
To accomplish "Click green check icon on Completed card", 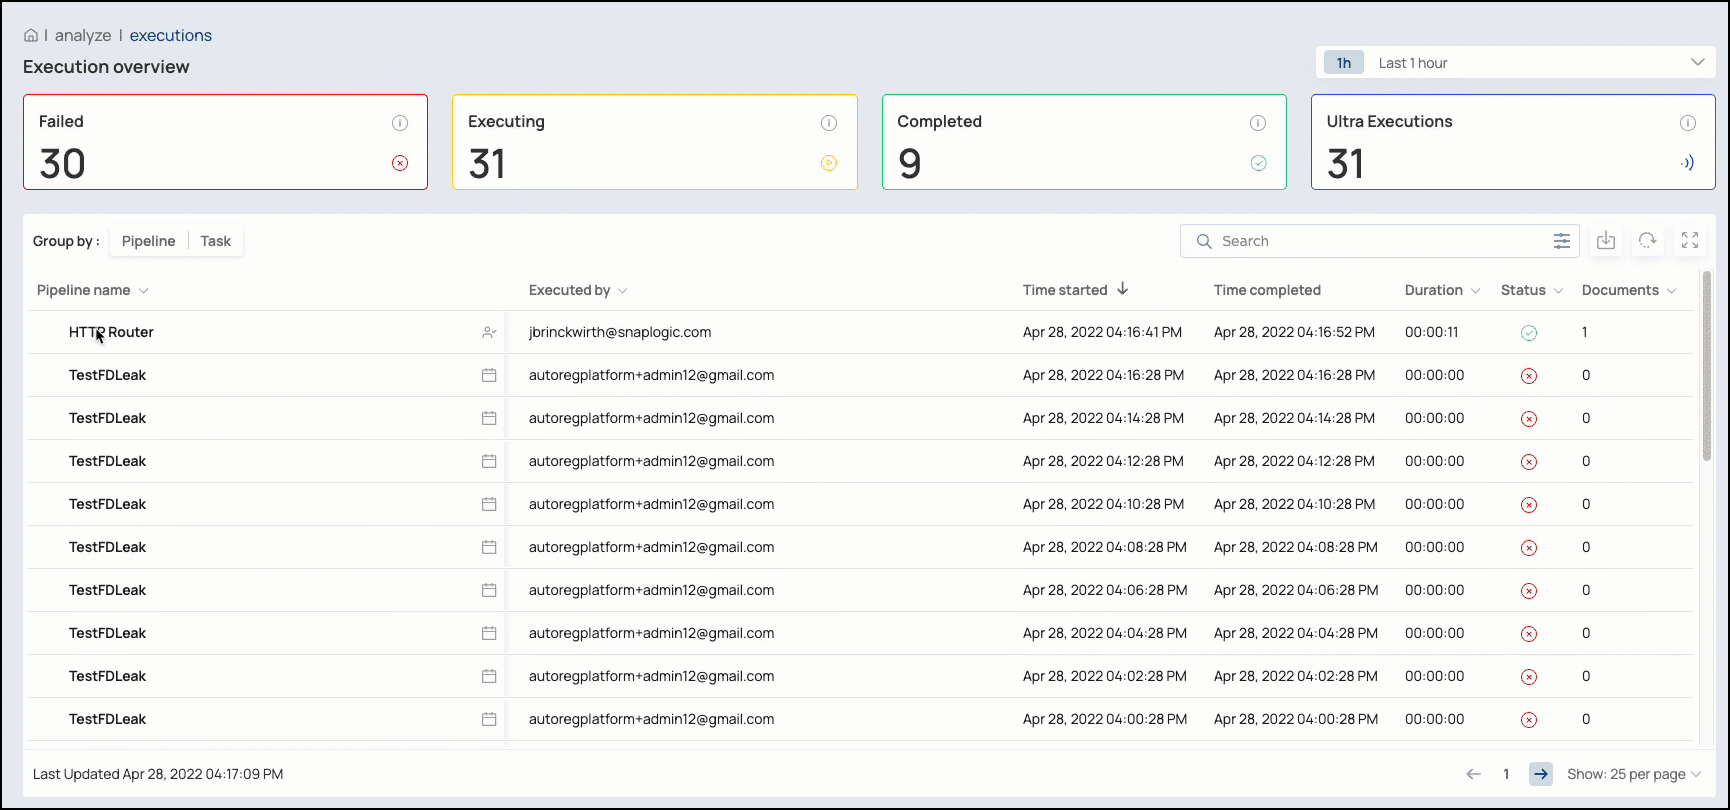I will [x=1259, y=163].
